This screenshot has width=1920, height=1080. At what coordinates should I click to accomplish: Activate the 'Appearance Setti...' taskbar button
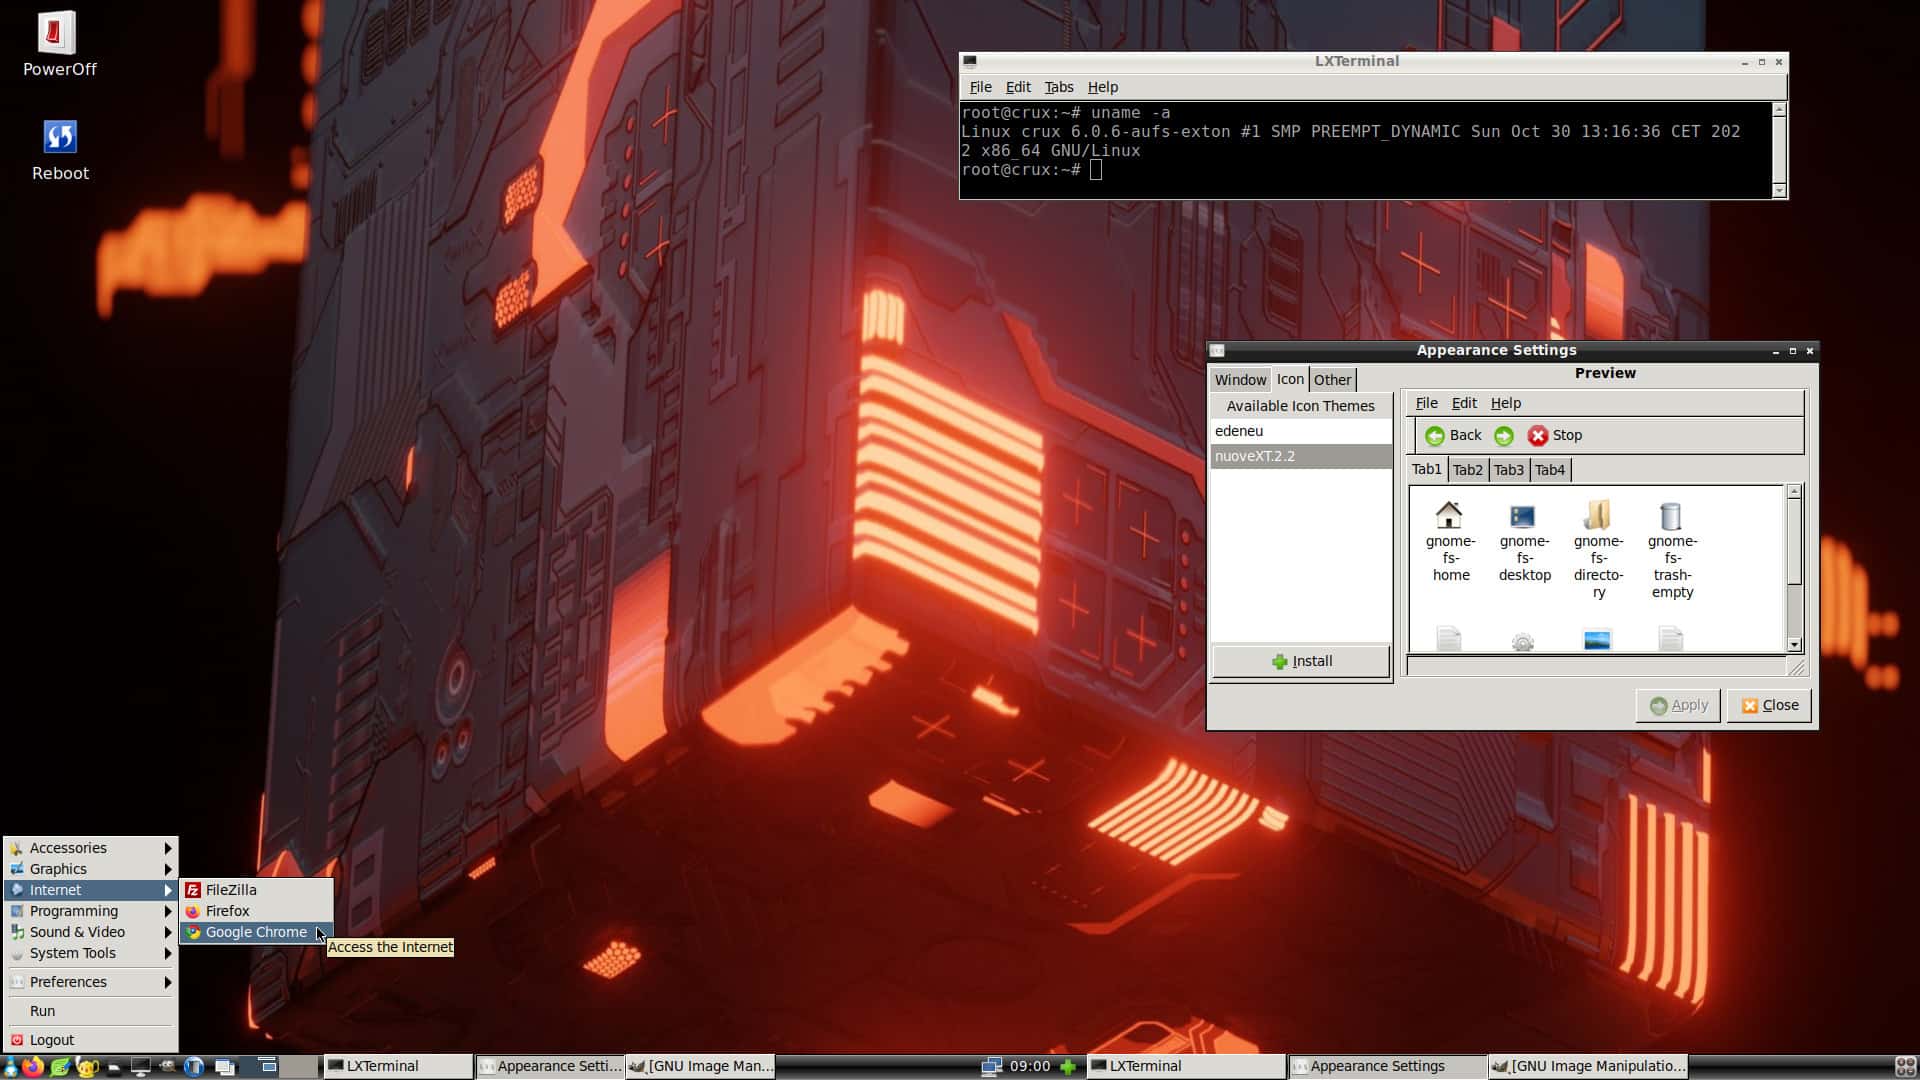click(549, 1066)
